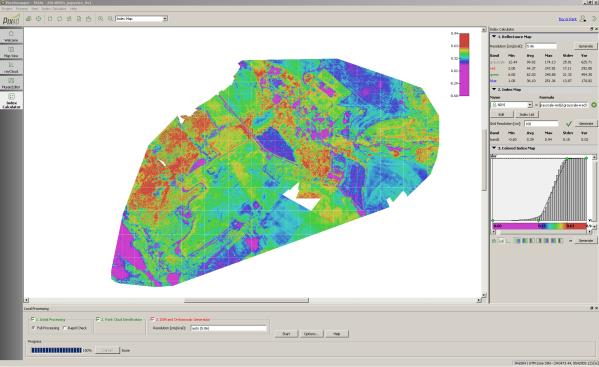Open the Mosaic Editor view
Screen dimensions: 599x367
tap(11, 83)
